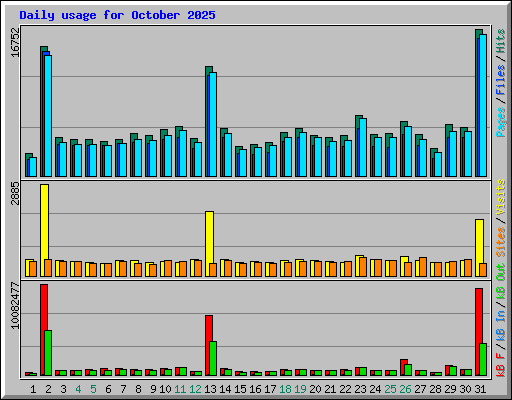
Task: Click day label 21 on the x-axis
Action: [330, 389]
